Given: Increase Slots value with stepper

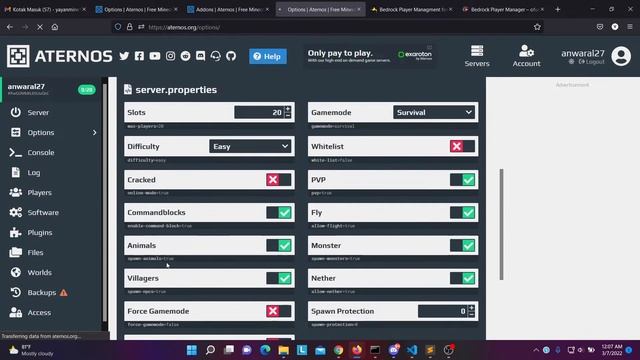Looking at the screenshot, I should click(x=288, y=109).
